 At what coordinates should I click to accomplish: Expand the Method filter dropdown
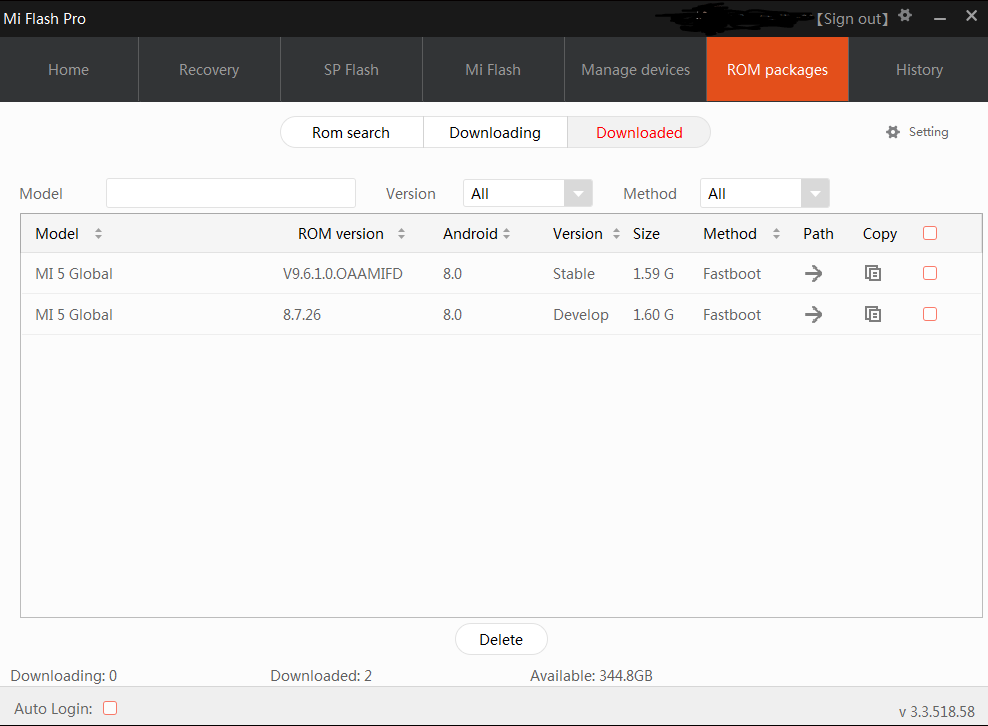815,194
